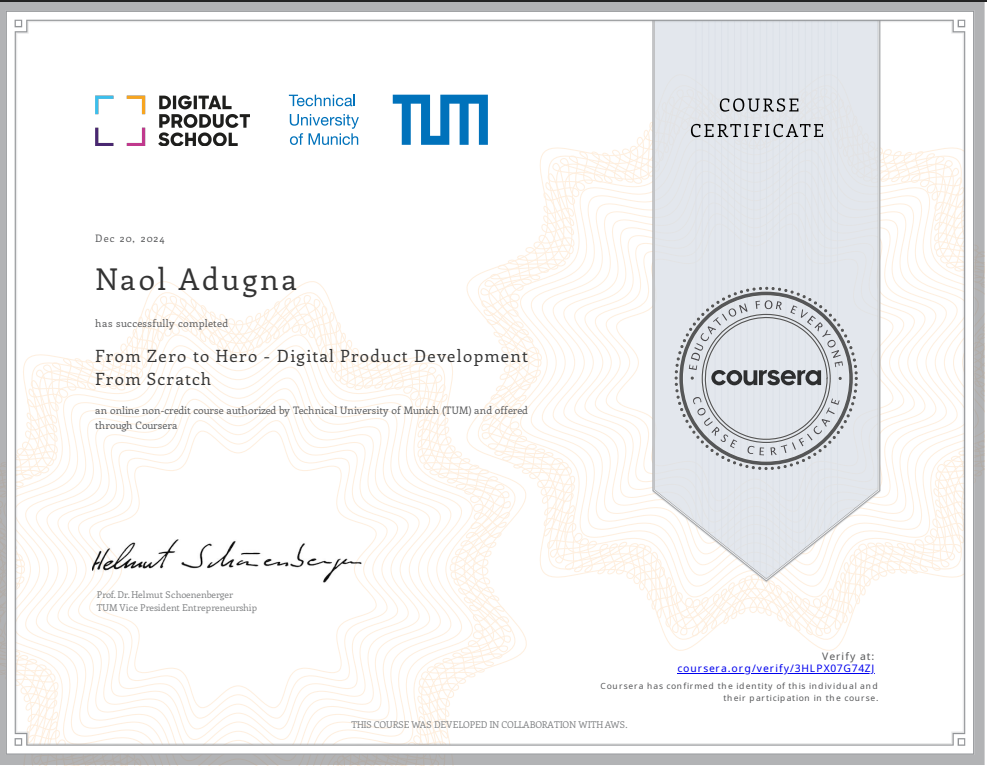Screen dimensions: 987x766
Task: Click the TUM Vice President Entrepreneurship title
Action: click(176, 608)
